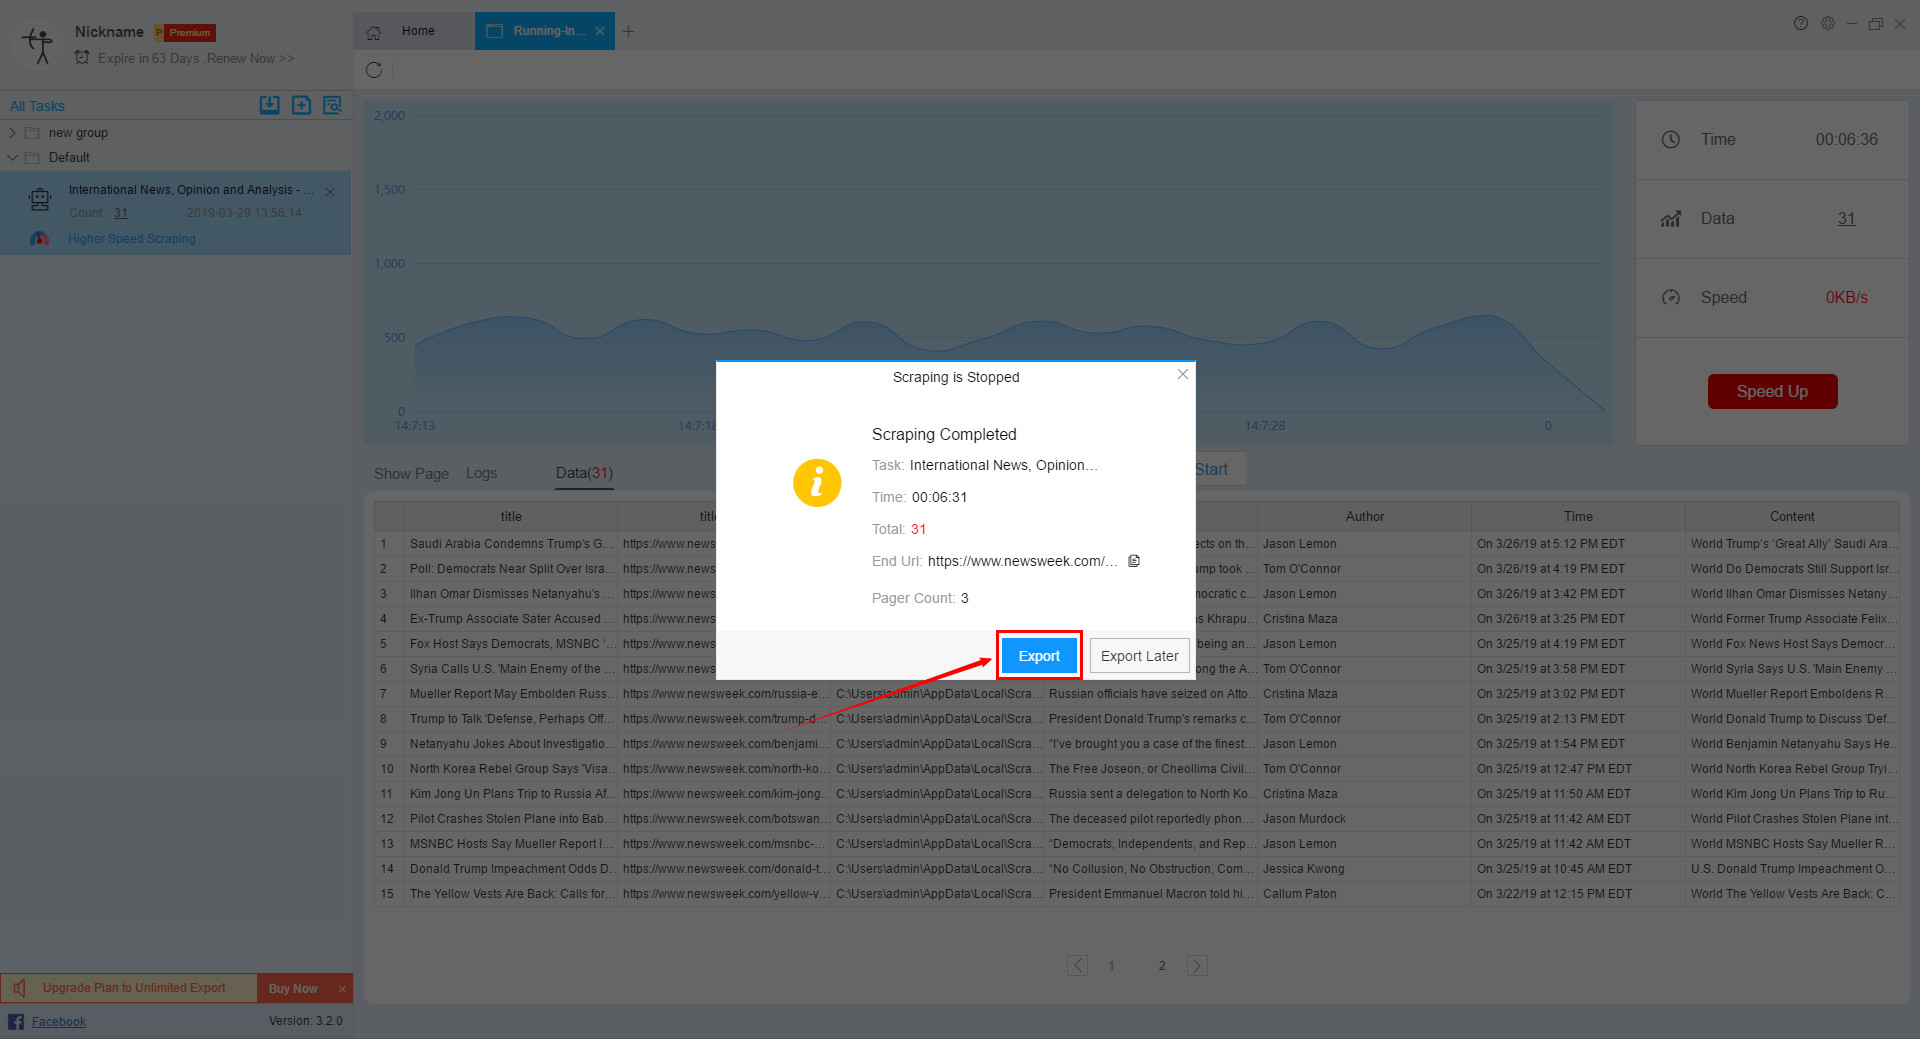1920x1039 pixels.
Task: Select the All Tasks link
Action: click(x=37, y=106)
